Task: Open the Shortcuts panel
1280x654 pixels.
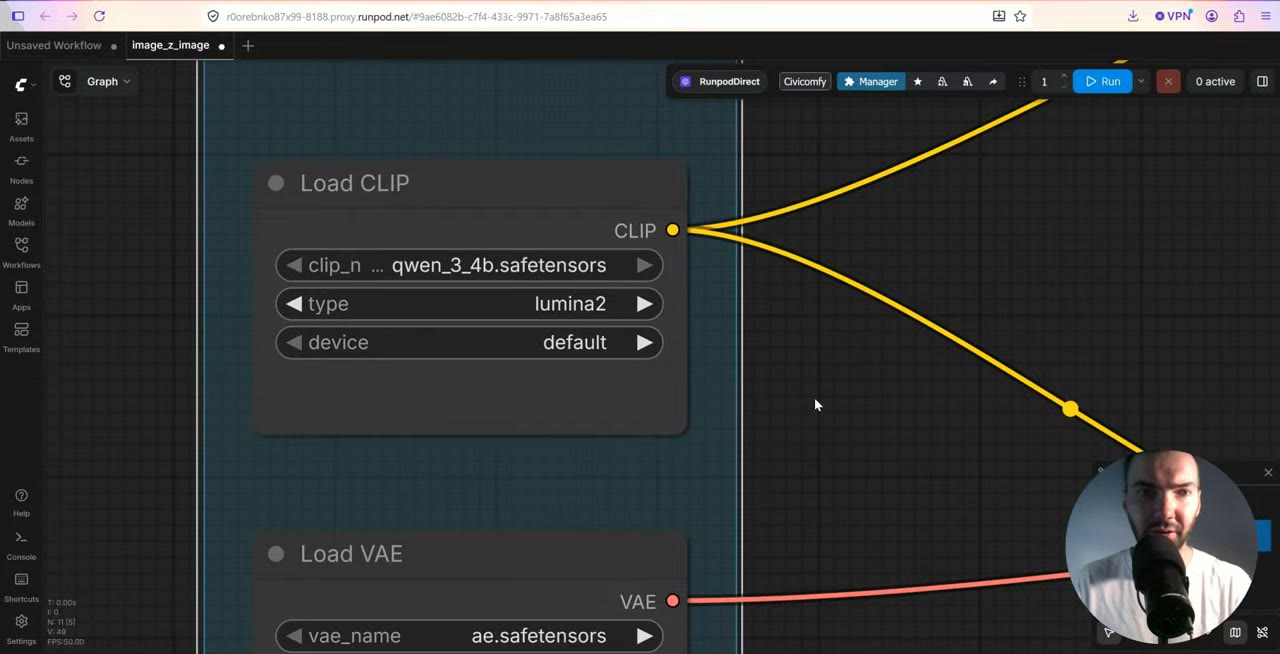Action: pos(21,586)
